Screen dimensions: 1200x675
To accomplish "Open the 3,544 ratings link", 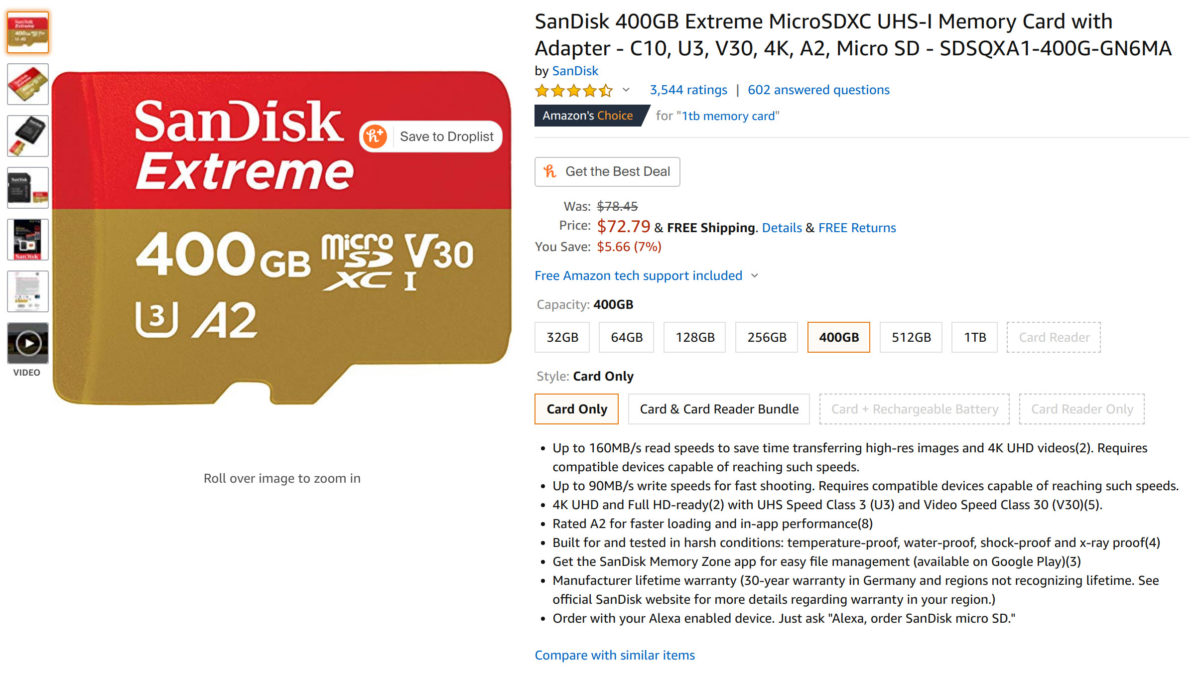I will click(688, 90).
